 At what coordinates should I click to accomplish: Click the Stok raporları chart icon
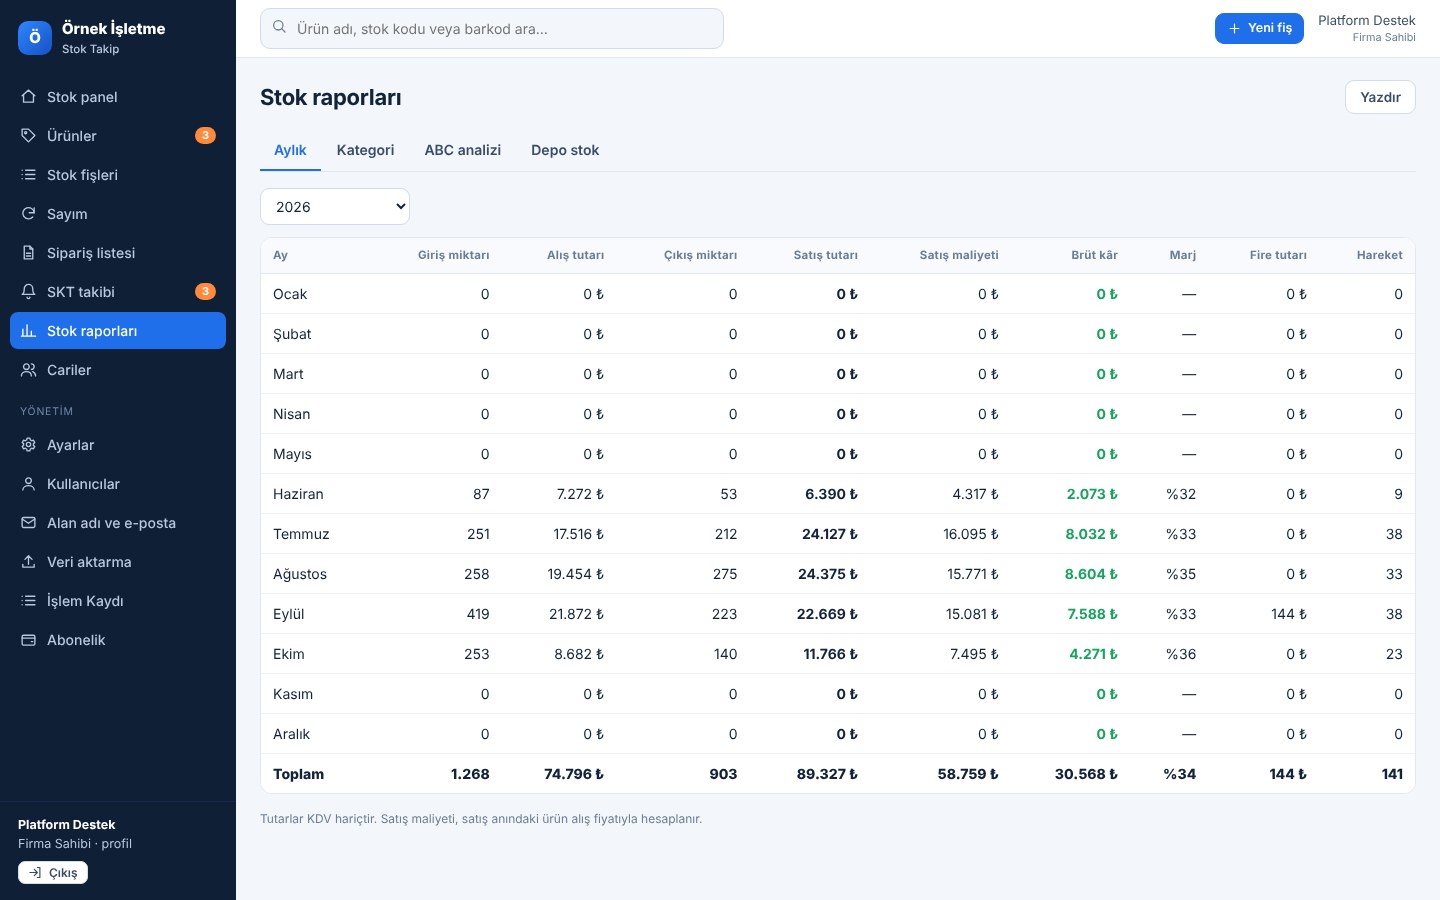click(x=28, y=331)
